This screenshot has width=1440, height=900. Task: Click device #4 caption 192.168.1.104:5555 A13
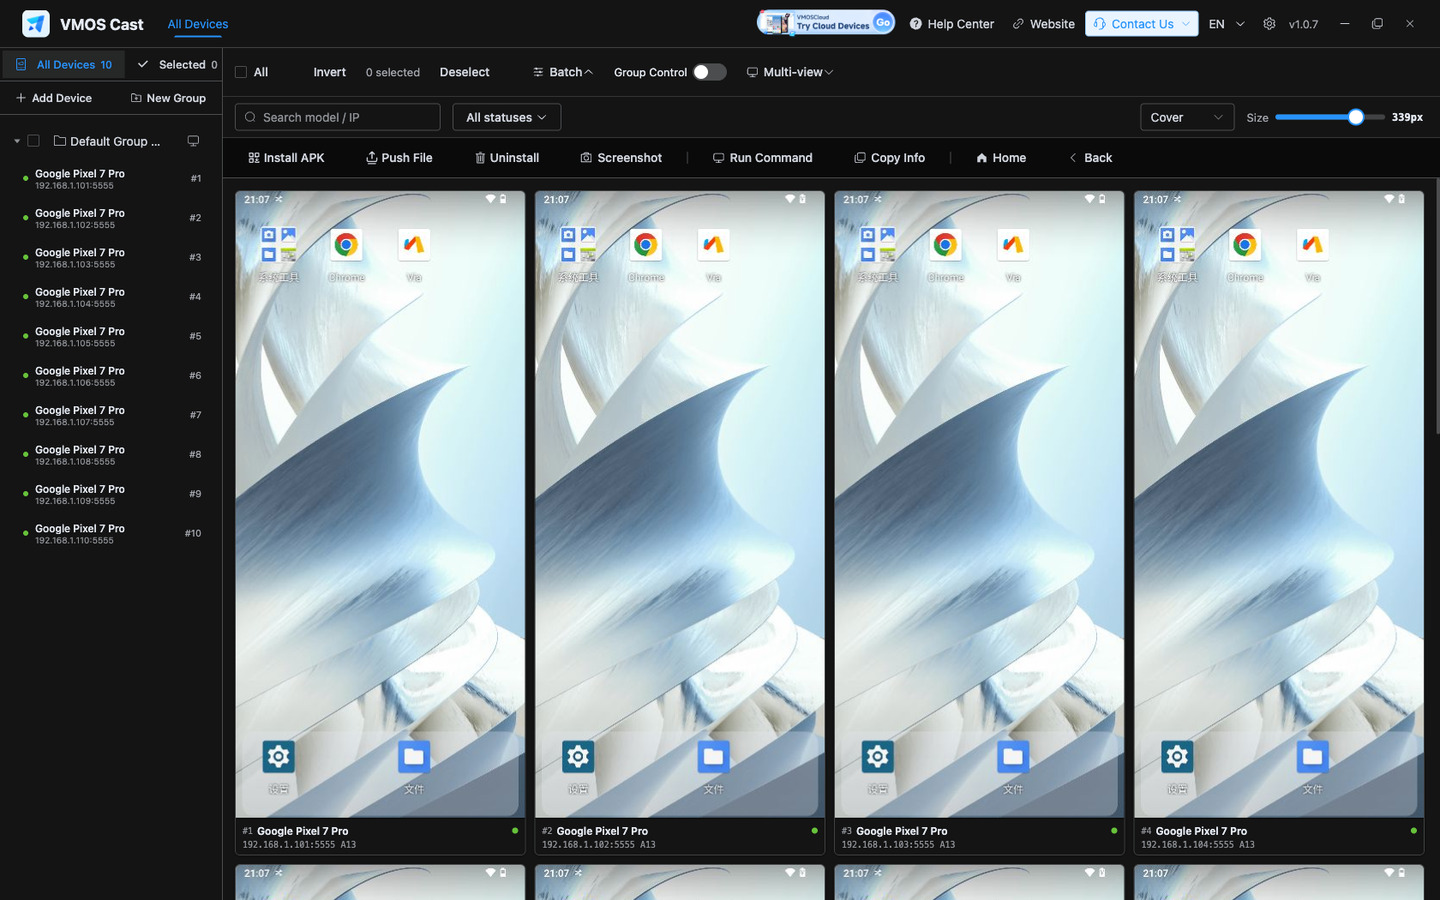[1198, 845]
